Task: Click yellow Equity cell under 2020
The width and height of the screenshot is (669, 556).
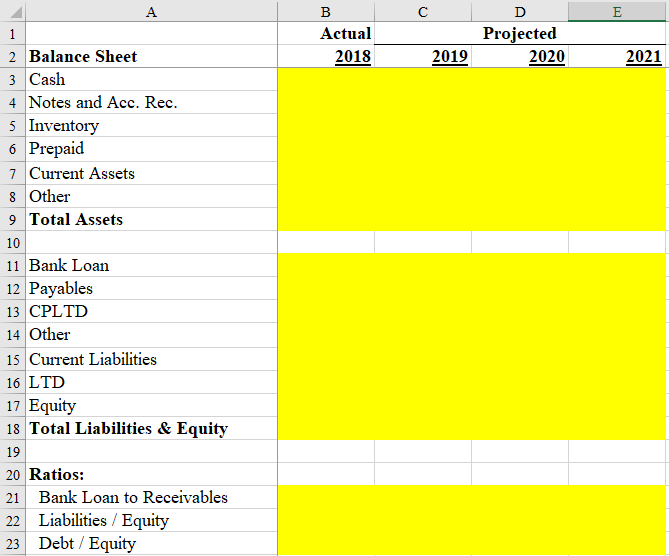Action: (520, 405)
